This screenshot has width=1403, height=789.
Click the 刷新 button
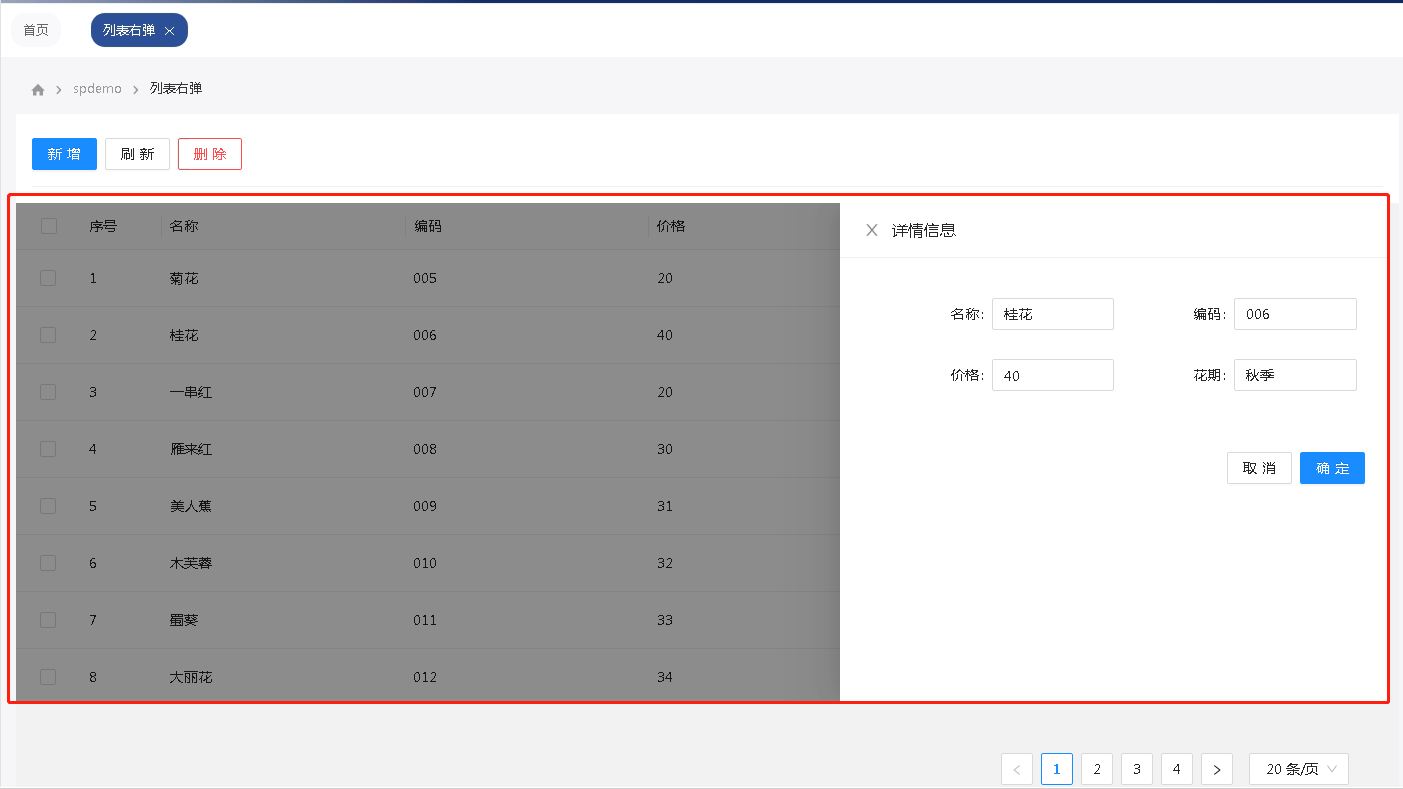tap(137, 154)
